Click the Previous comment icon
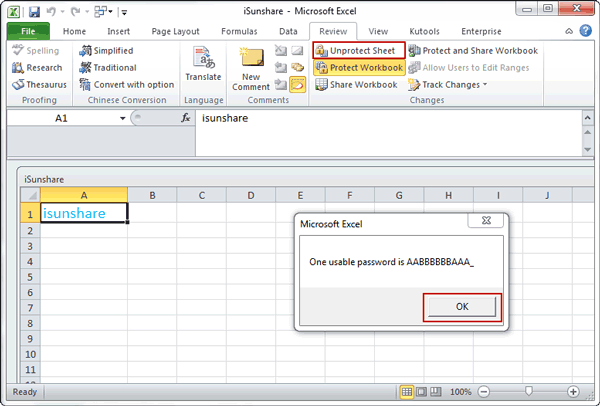Viewport: 600px width, 406px height. pyautogui.click(x=281, y=68)
